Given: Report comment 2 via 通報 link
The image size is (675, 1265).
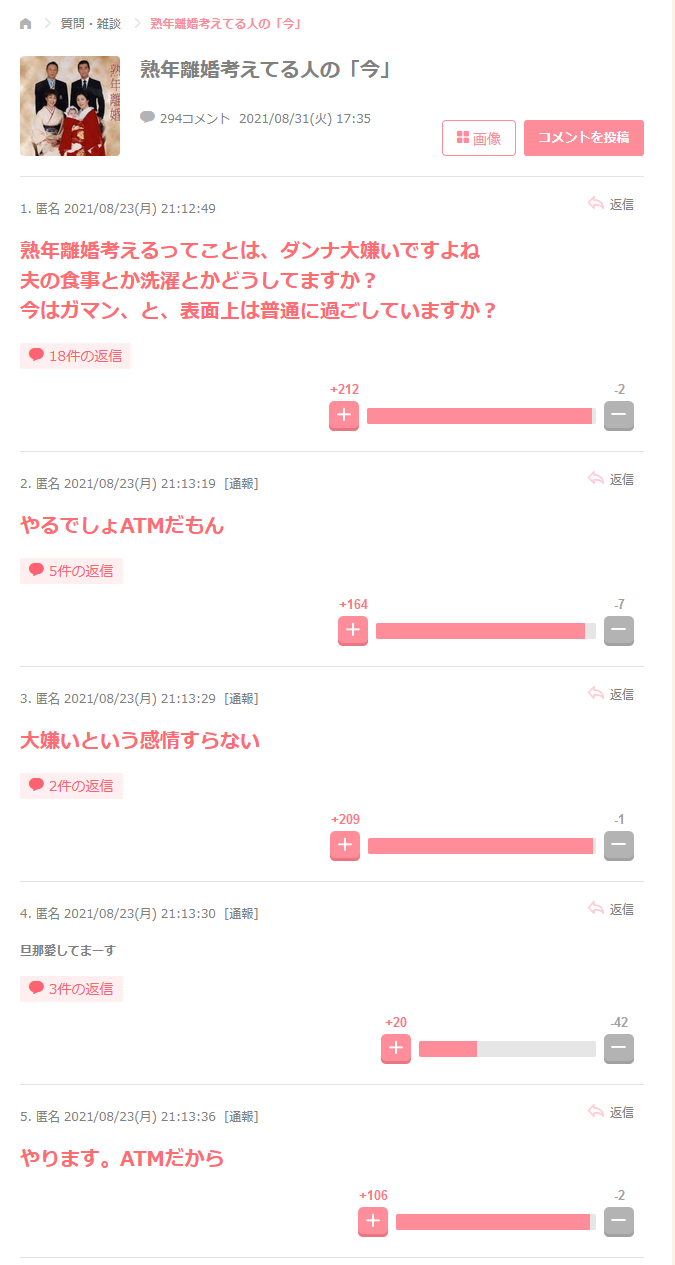Looking at the screenshot, I should [241, 484].
